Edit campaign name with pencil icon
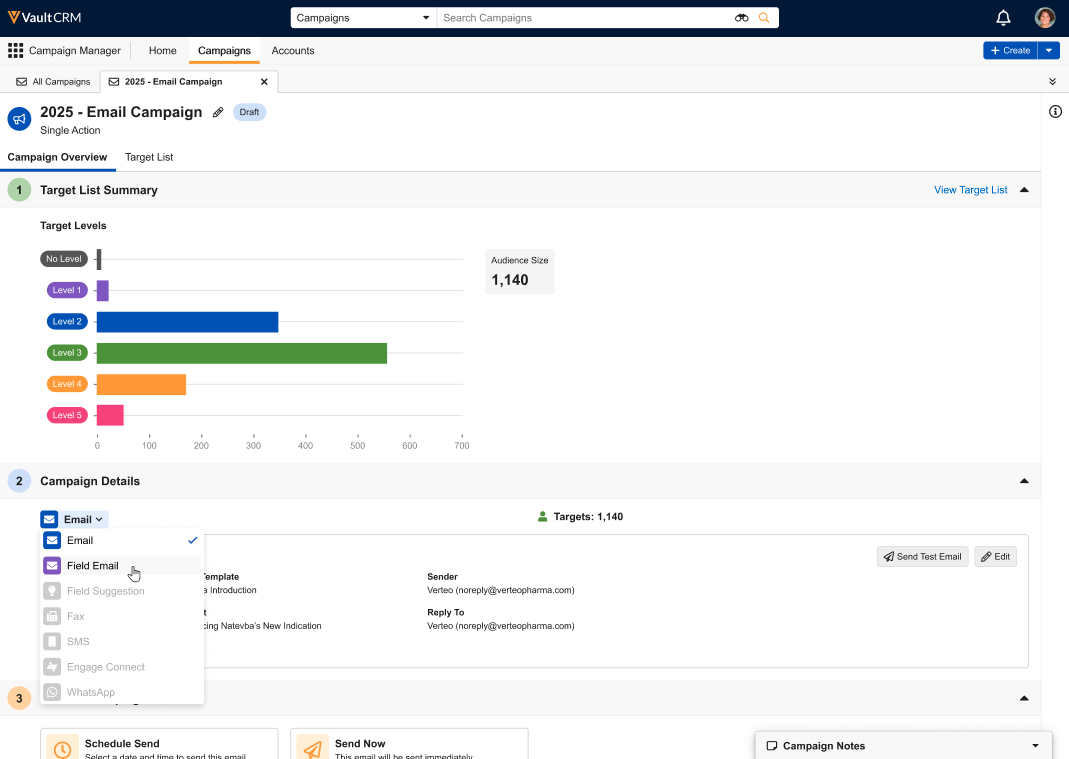 (219, 113)
